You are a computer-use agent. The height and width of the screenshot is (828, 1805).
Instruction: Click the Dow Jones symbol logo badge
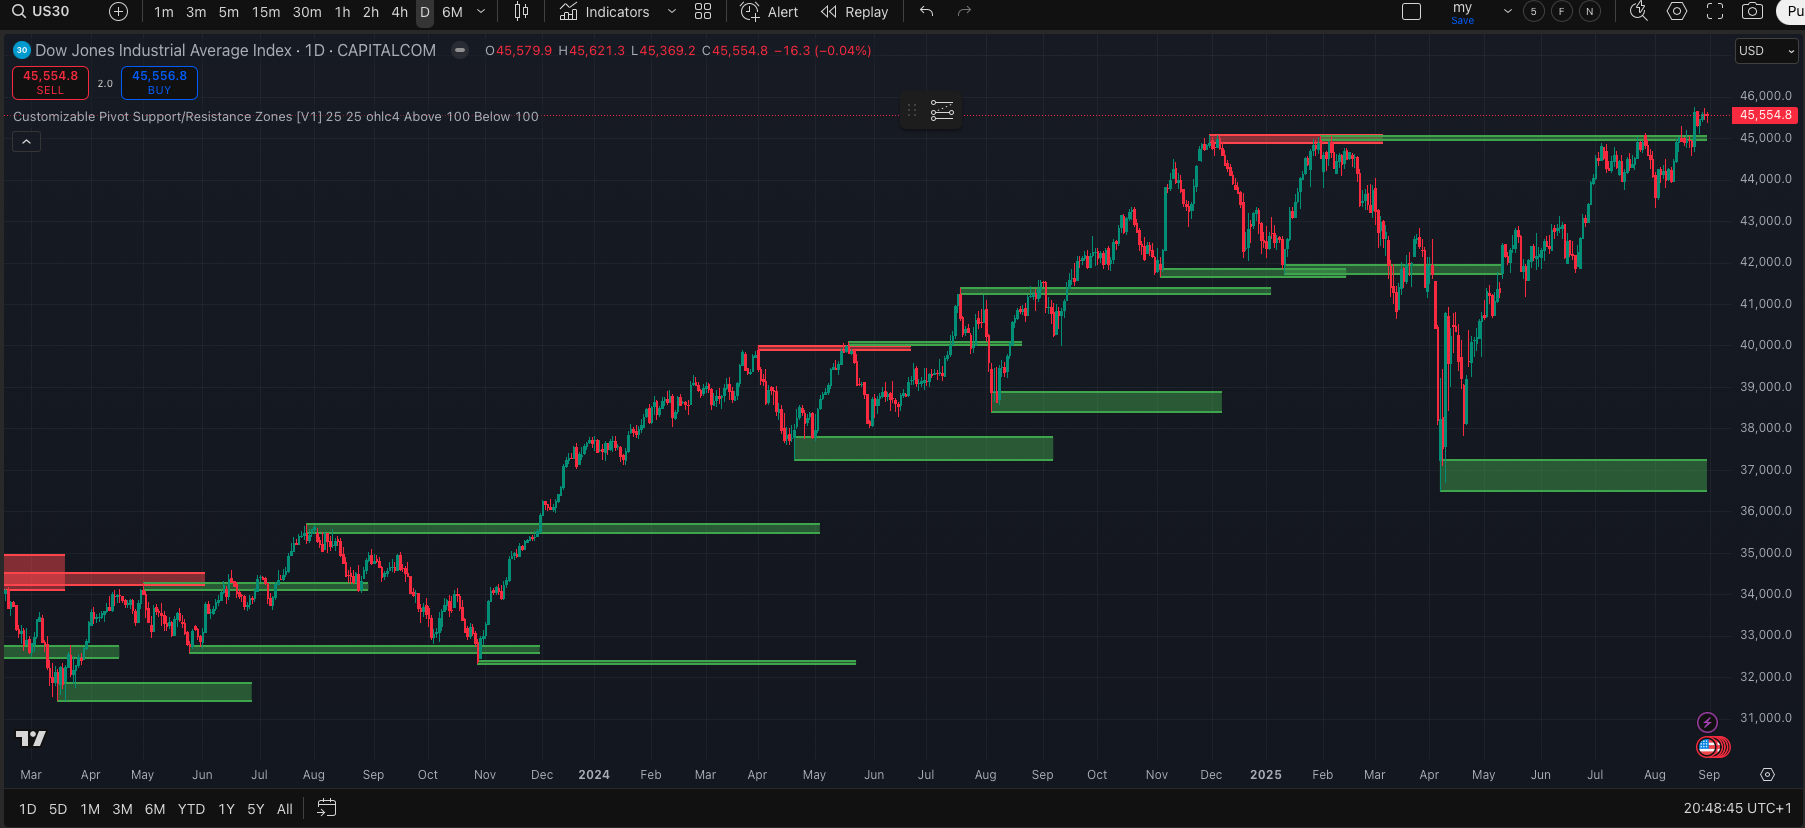pos(22,50)
